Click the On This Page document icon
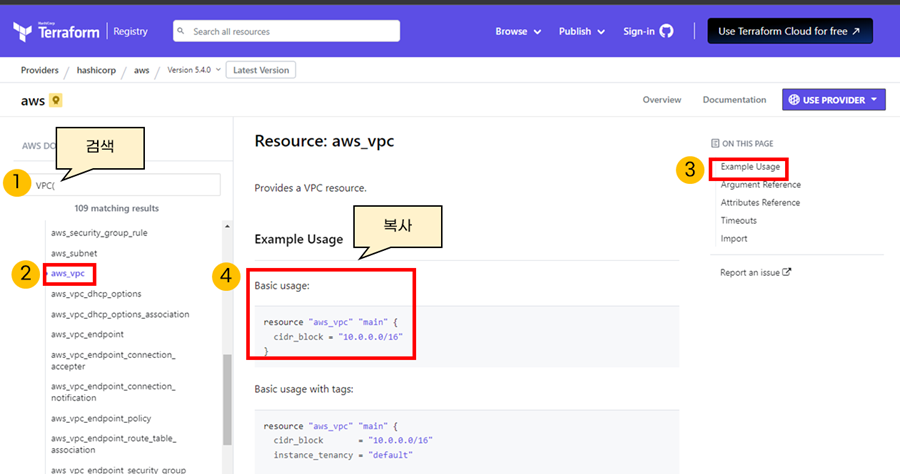 [715, 143]
